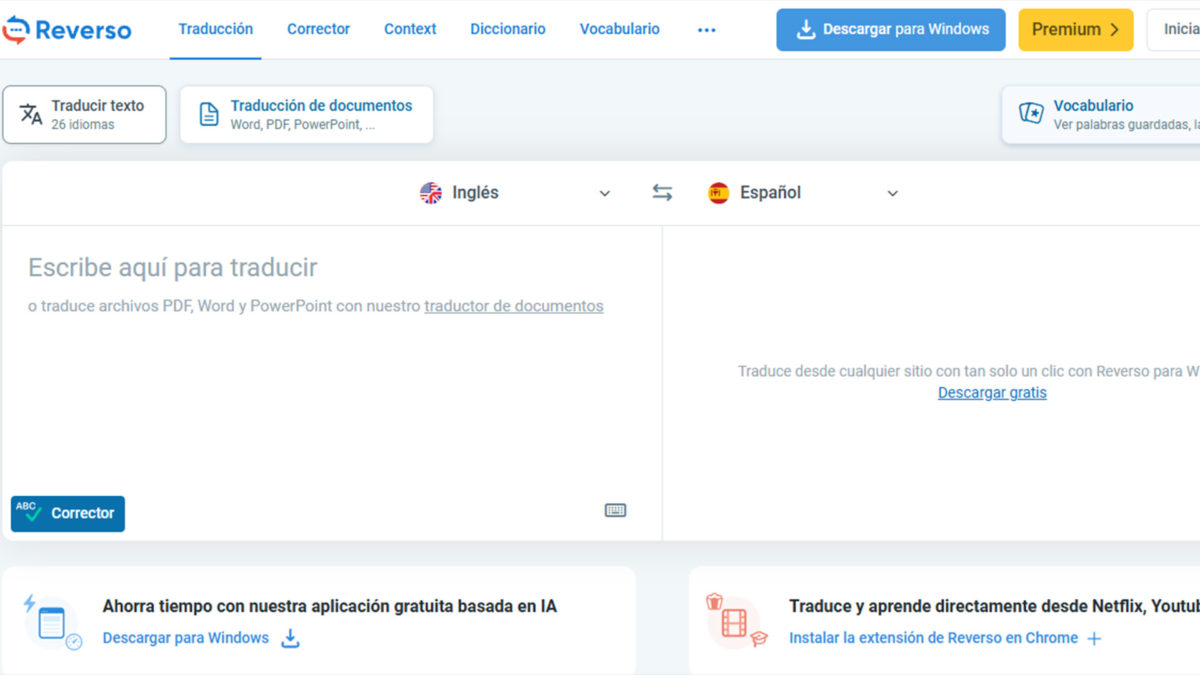Click the Descargar para Windows link
Screen dimensions: 1200x675
pos(186,638)
